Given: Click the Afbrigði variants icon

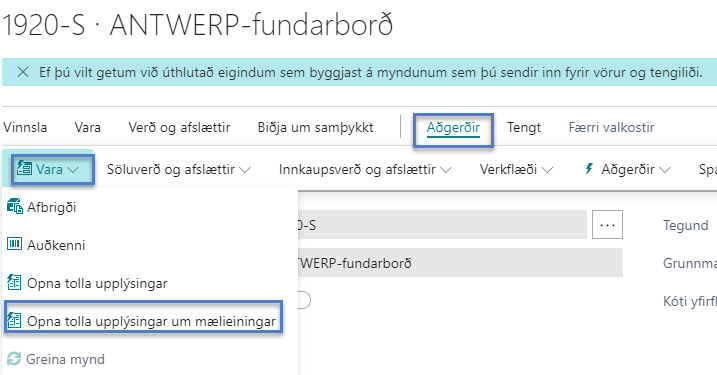Looking at the screenshot, I should click(15, 207).
